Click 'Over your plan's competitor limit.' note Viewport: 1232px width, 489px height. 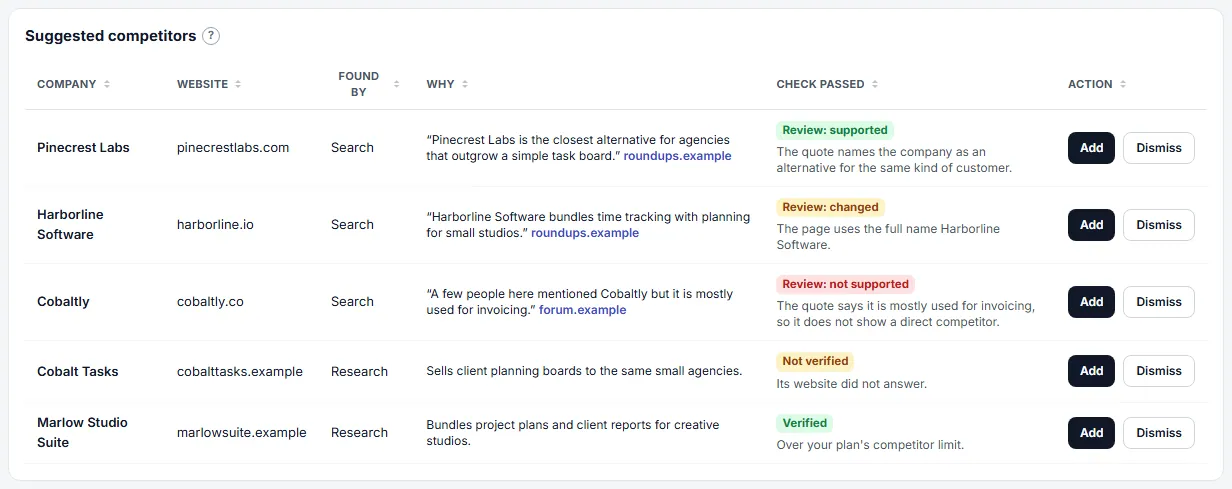pyautogui.click(x=870, y=446)
